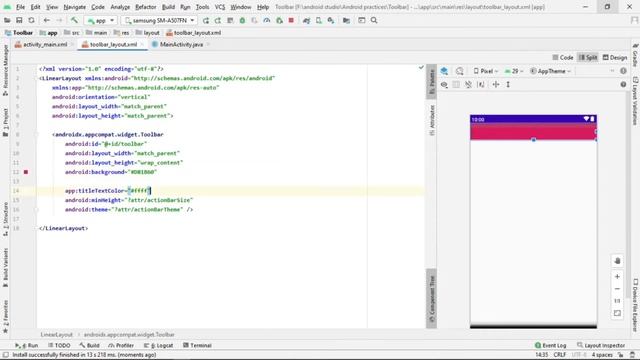
Task: Open the Logcat tool window
Action: pos(158,345)
